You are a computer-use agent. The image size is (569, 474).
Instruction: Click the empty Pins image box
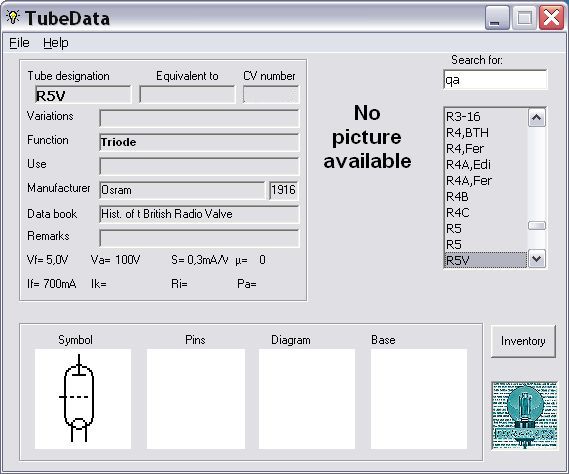coord(196,399)
